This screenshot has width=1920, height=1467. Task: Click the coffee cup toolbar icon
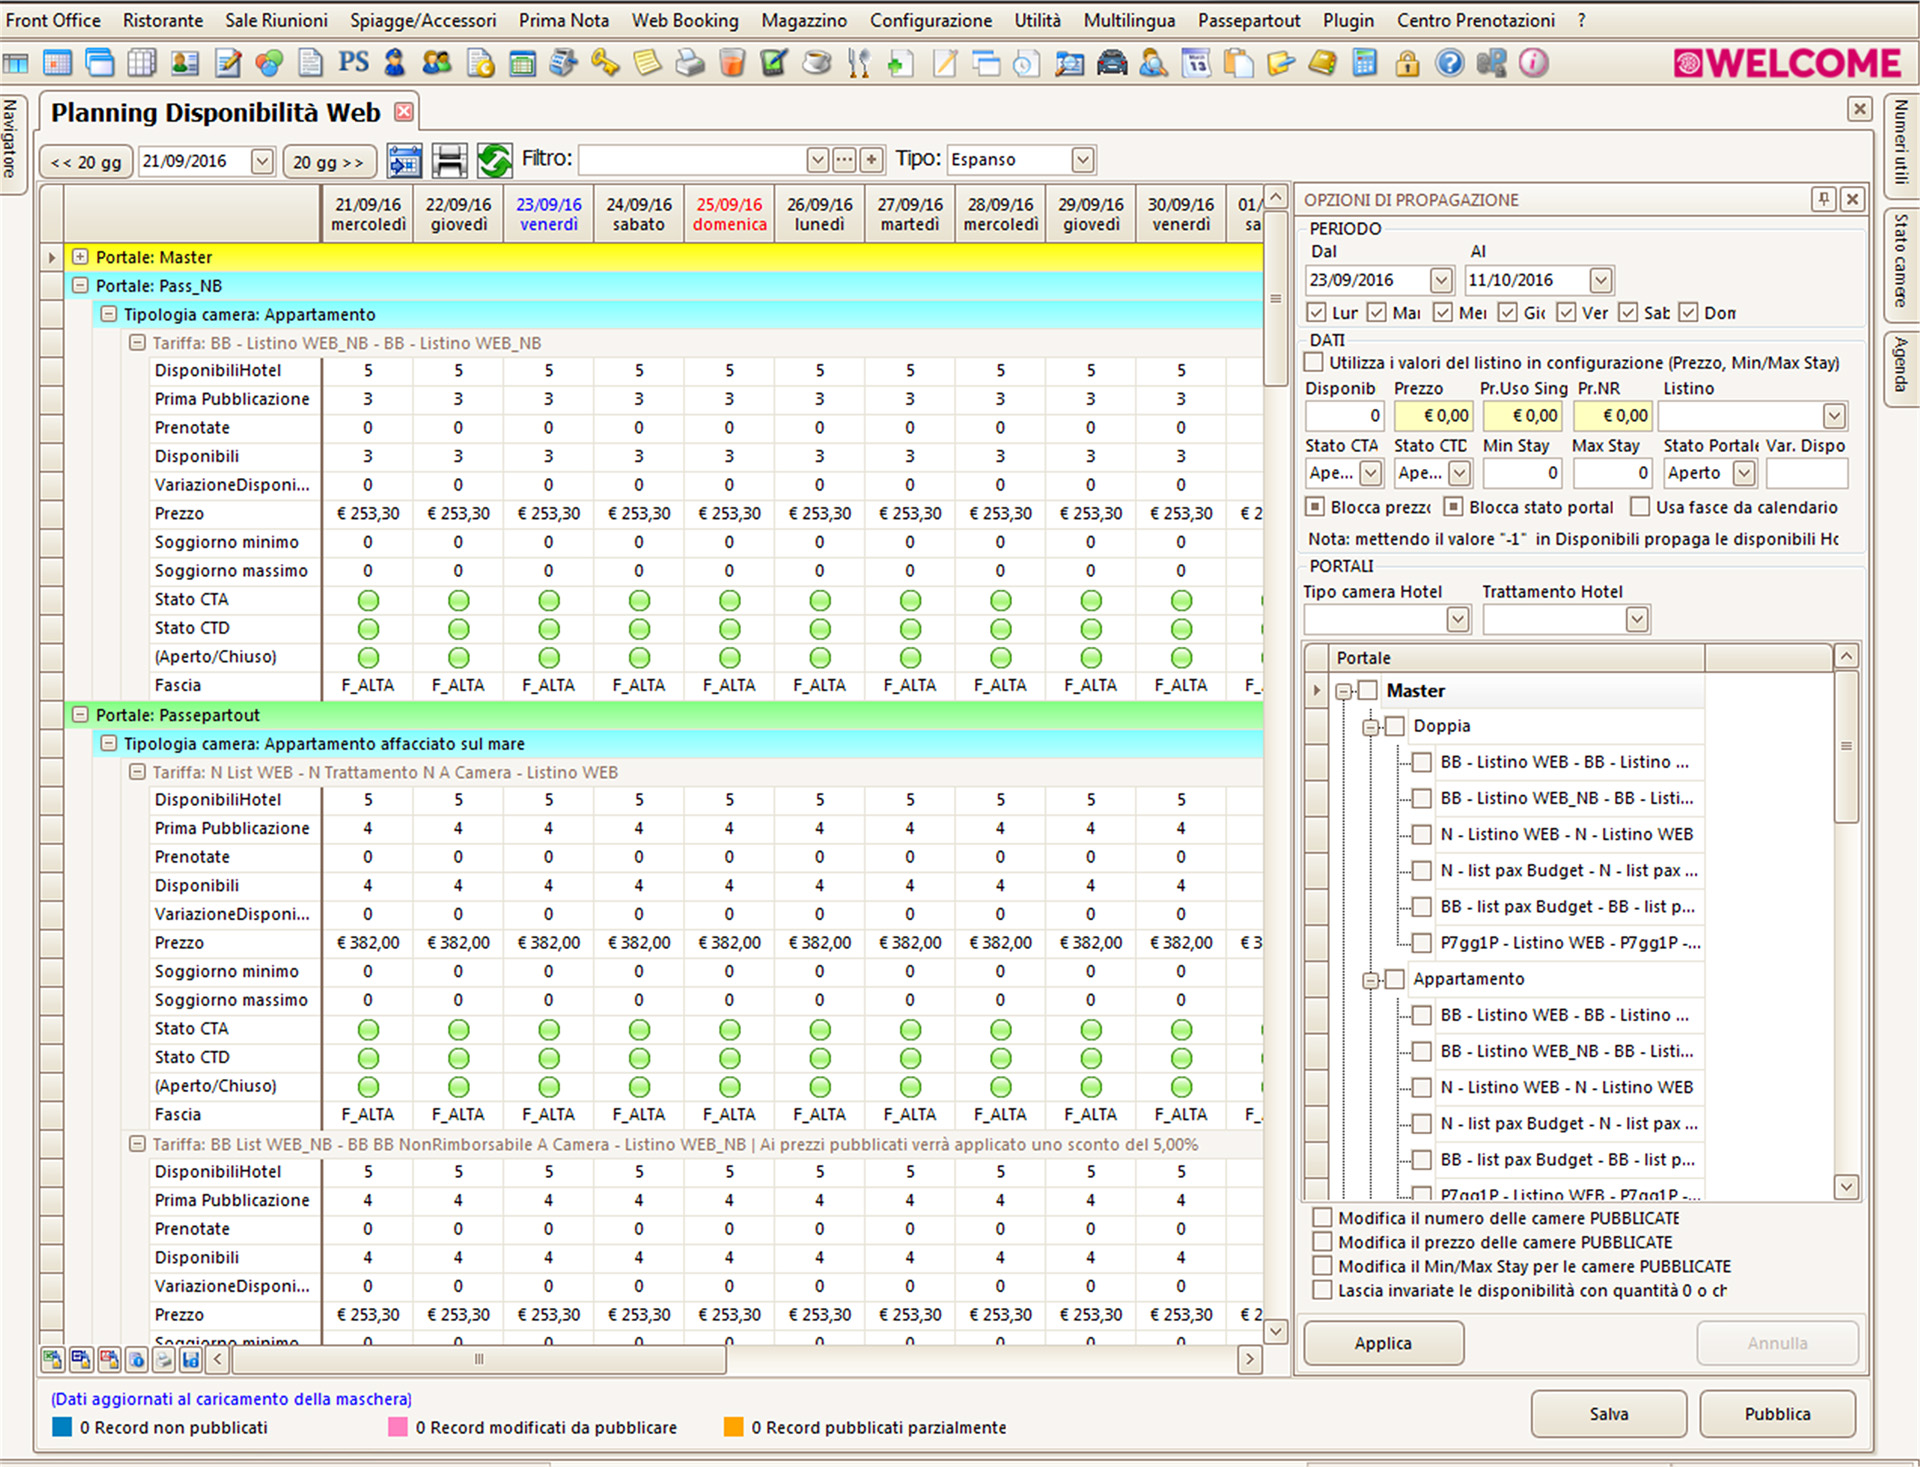pos(817,63)
